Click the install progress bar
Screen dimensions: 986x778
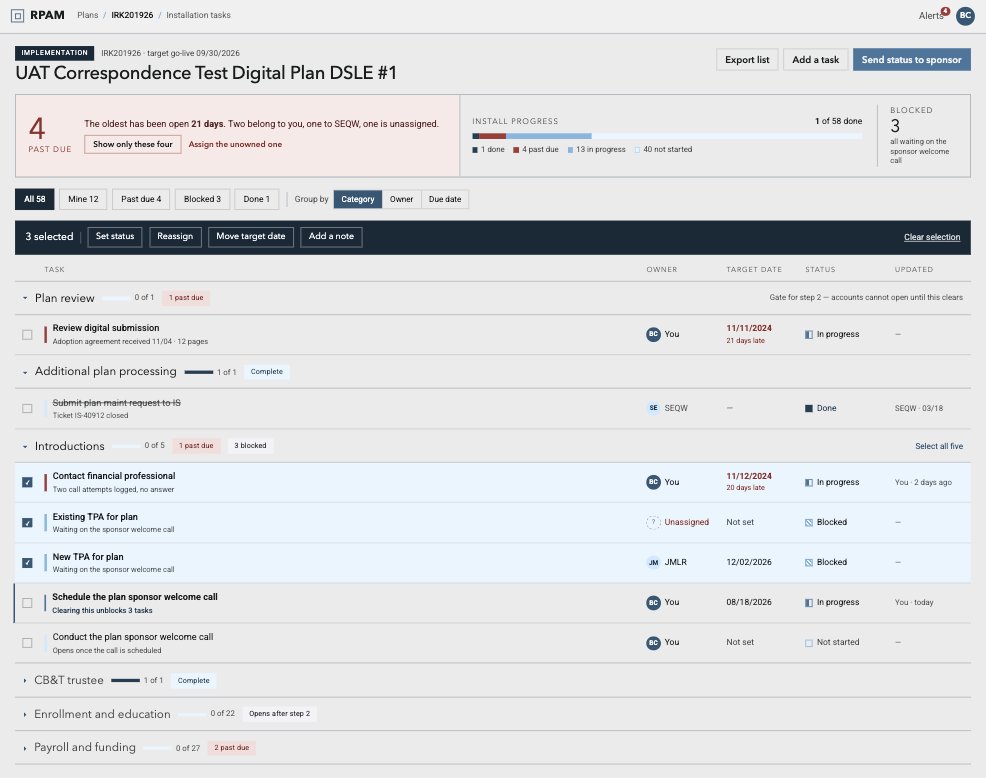click(667, 136)
